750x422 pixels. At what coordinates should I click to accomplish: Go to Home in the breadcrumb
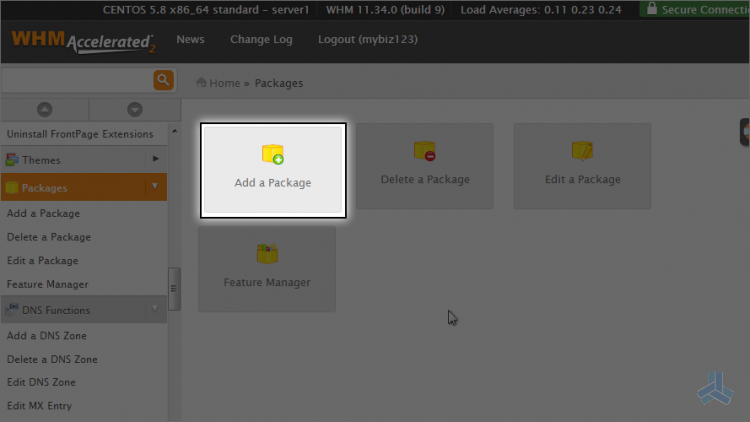224,83
